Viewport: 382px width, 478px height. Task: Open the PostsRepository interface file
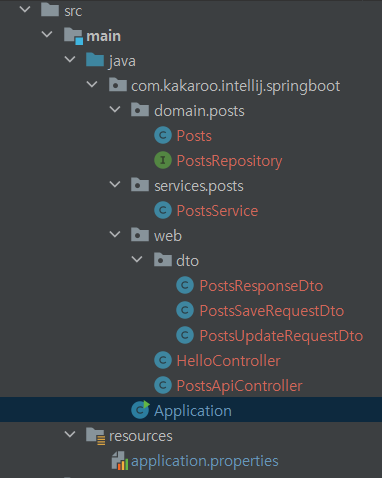point(229,161)
